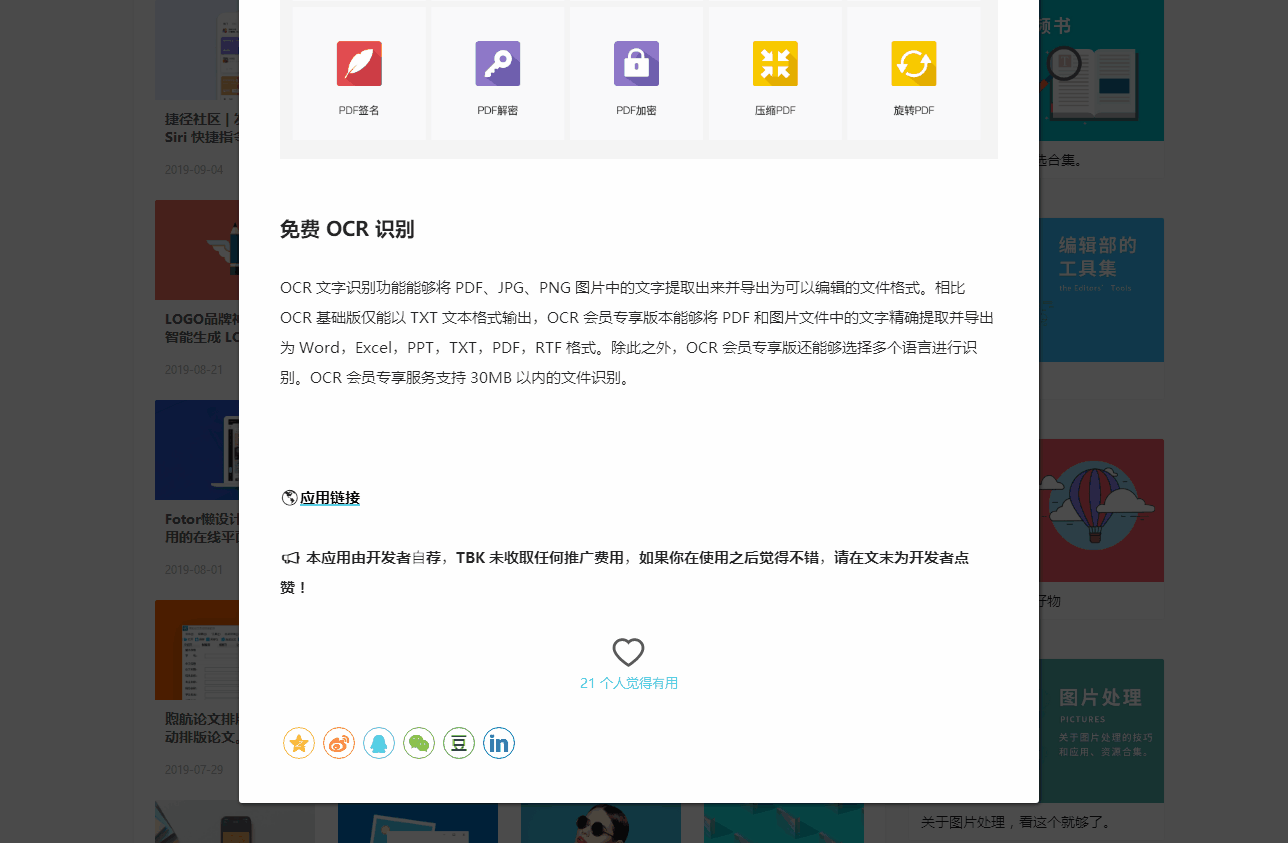Click the PDF签名 label text
This screenshot has width=1288, height=843.
[359, 110]
